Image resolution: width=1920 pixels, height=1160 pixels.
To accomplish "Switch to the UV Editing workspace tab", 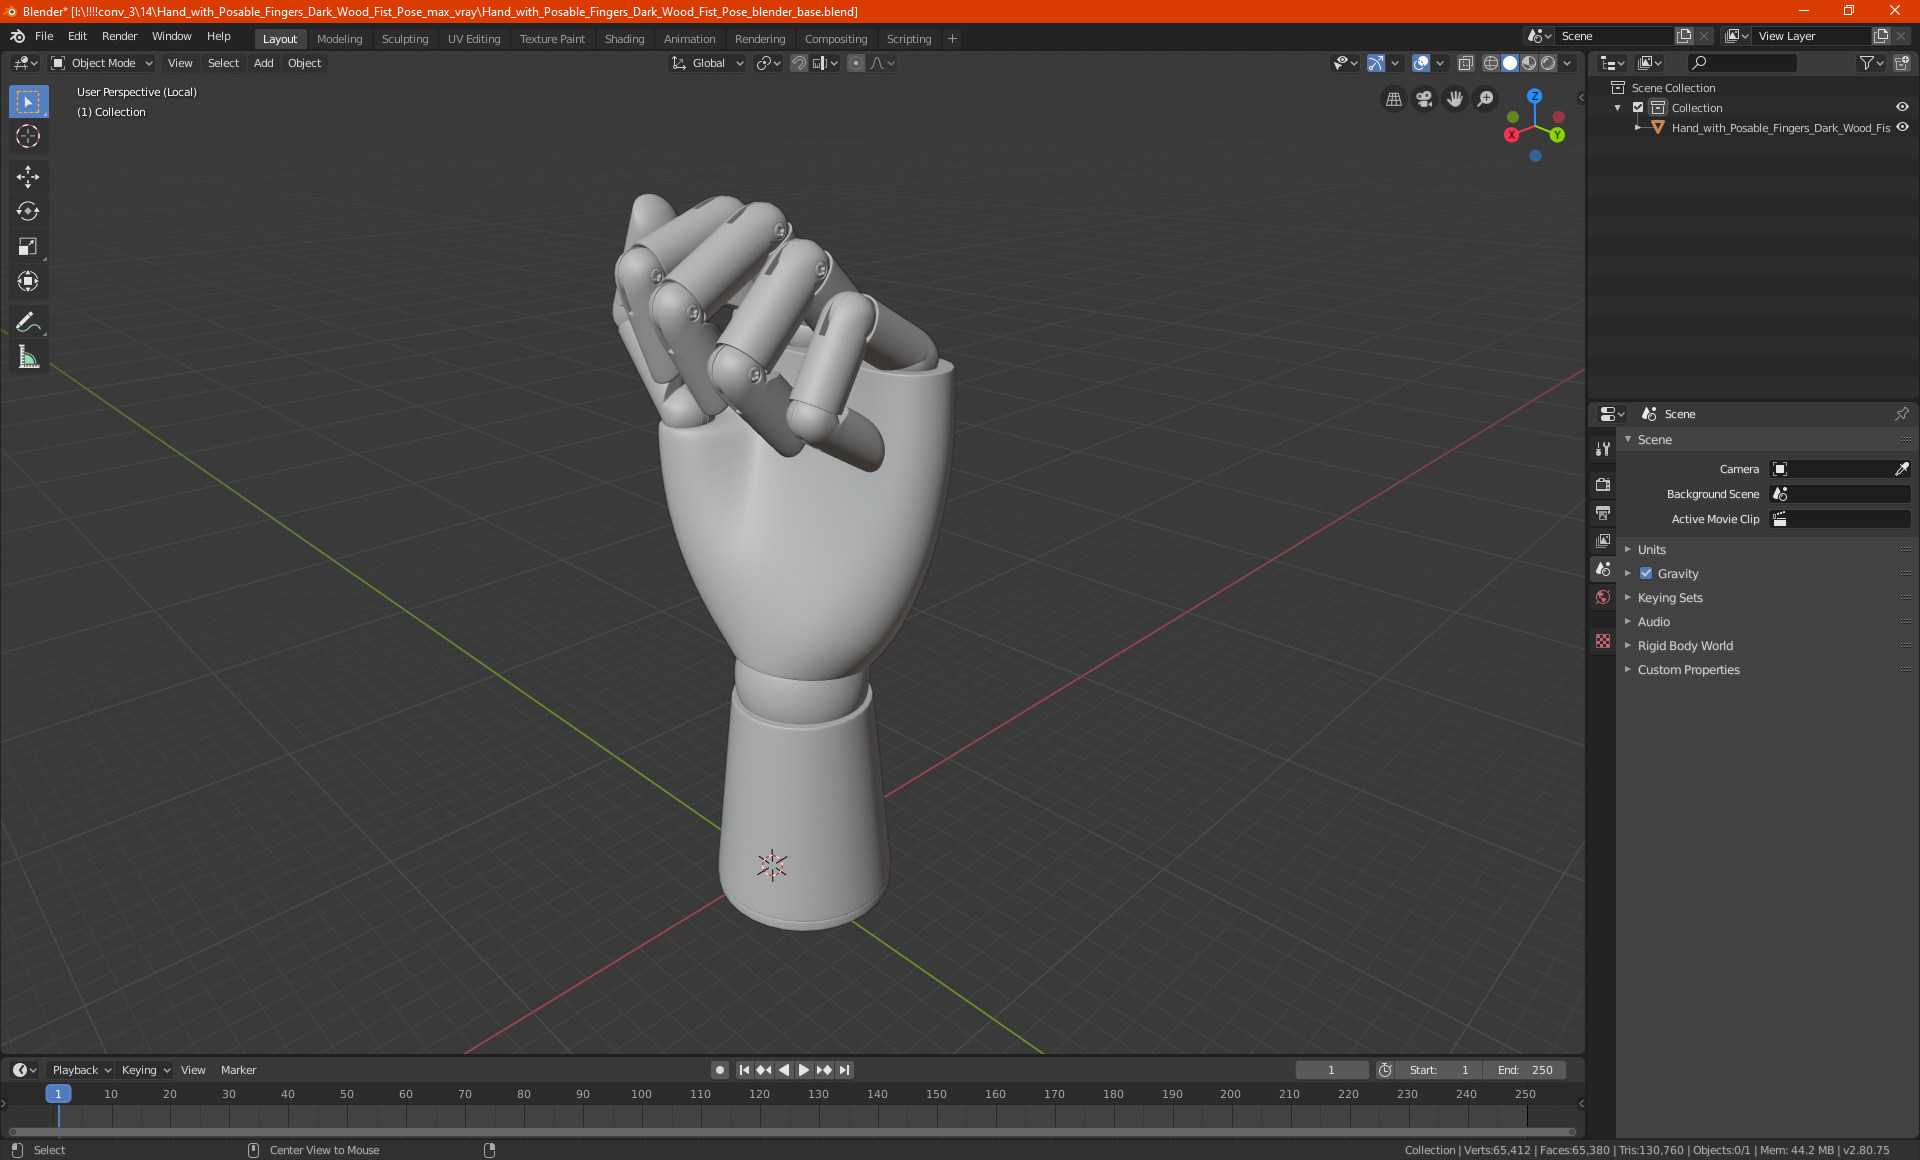I will point(474,39).
